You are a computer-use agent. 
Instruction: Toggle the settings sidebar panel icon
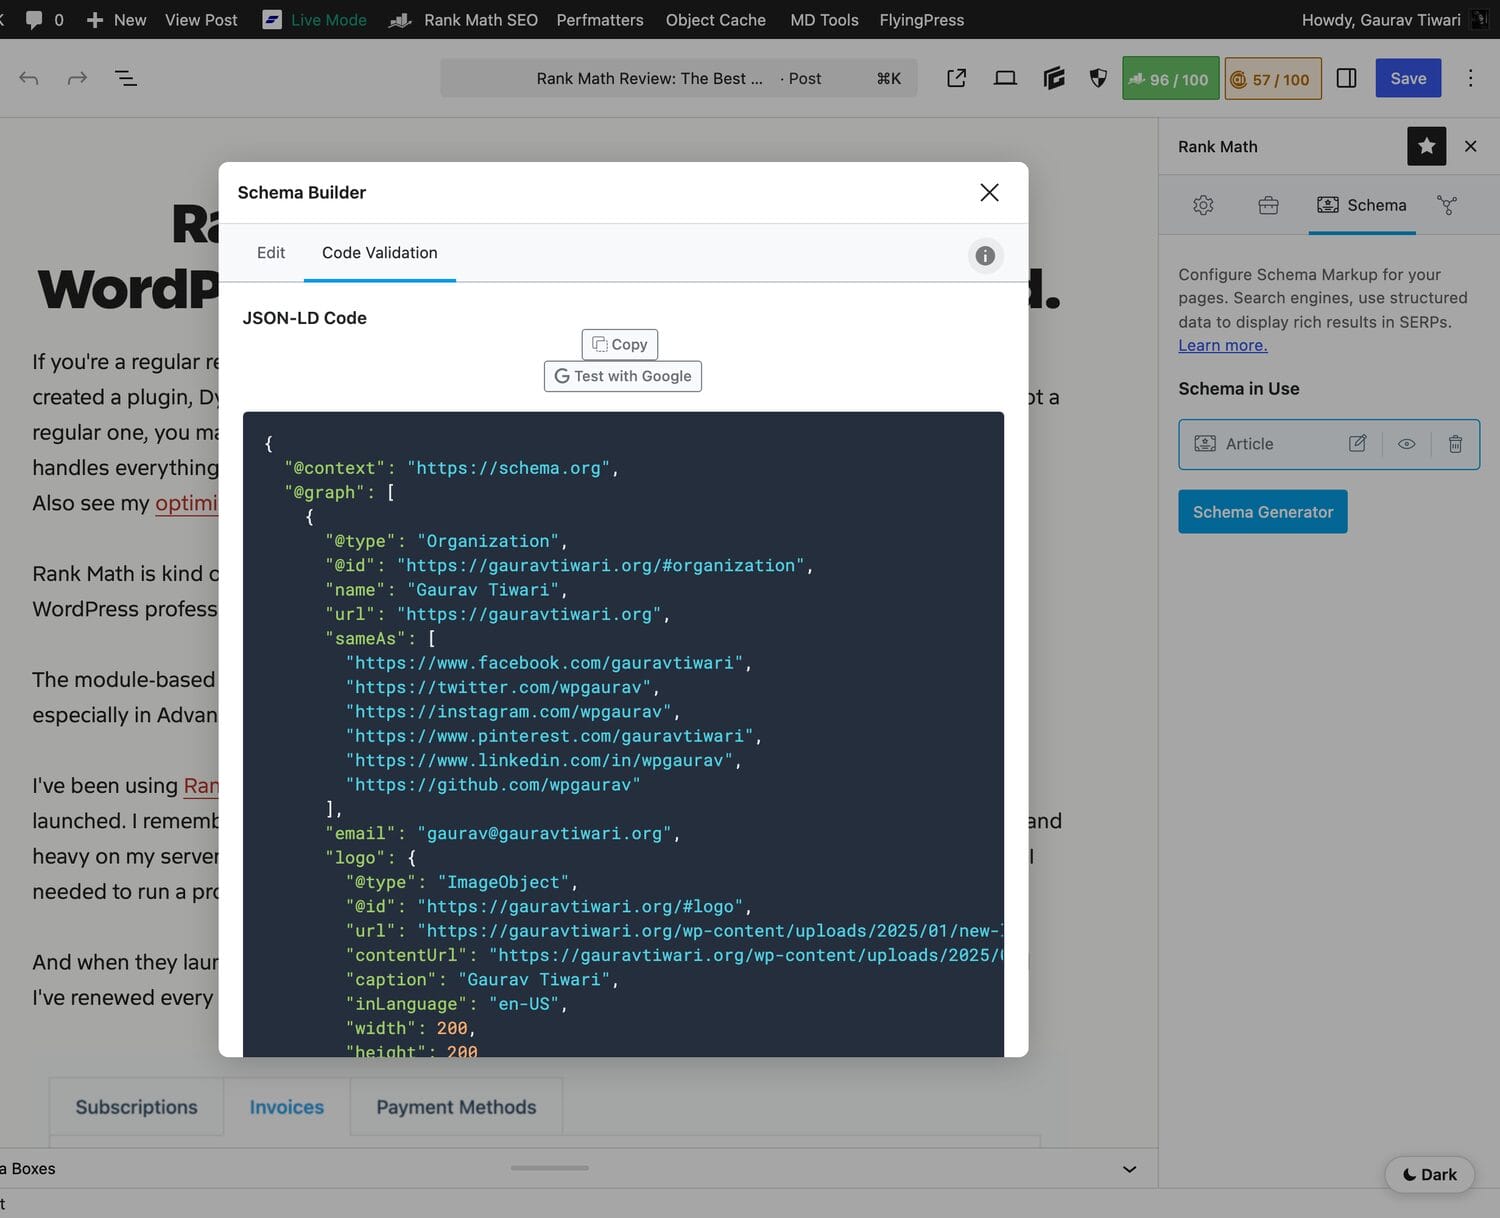(x=1347, y=78)
